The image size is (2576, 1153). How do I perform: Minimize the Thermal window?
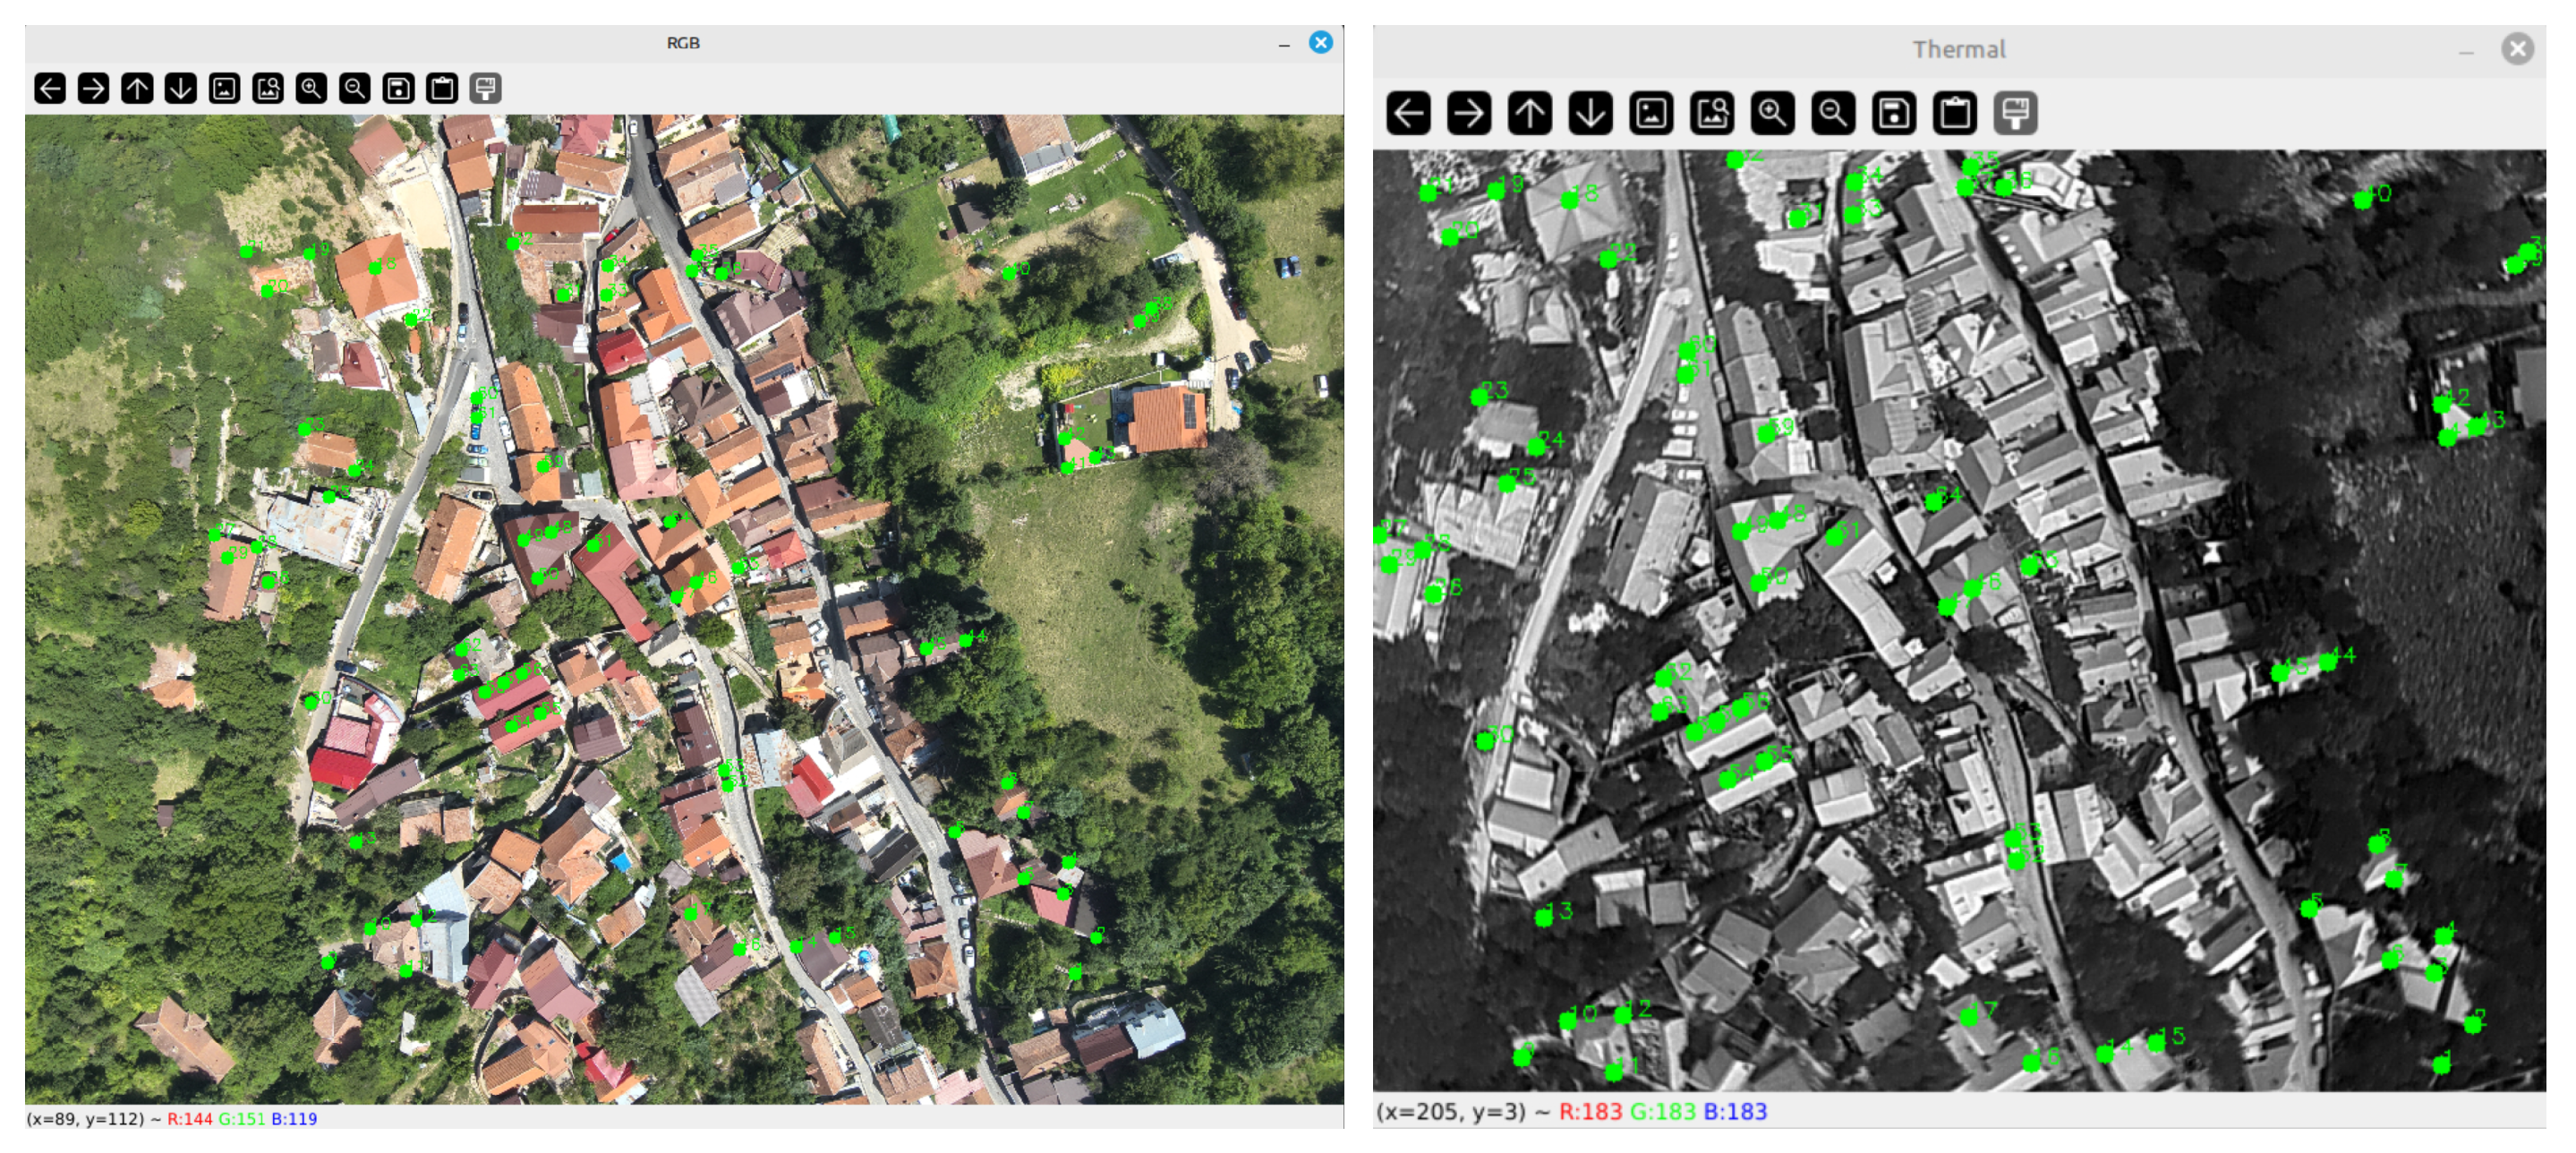pyautogui.click(x=2466, y=50)
